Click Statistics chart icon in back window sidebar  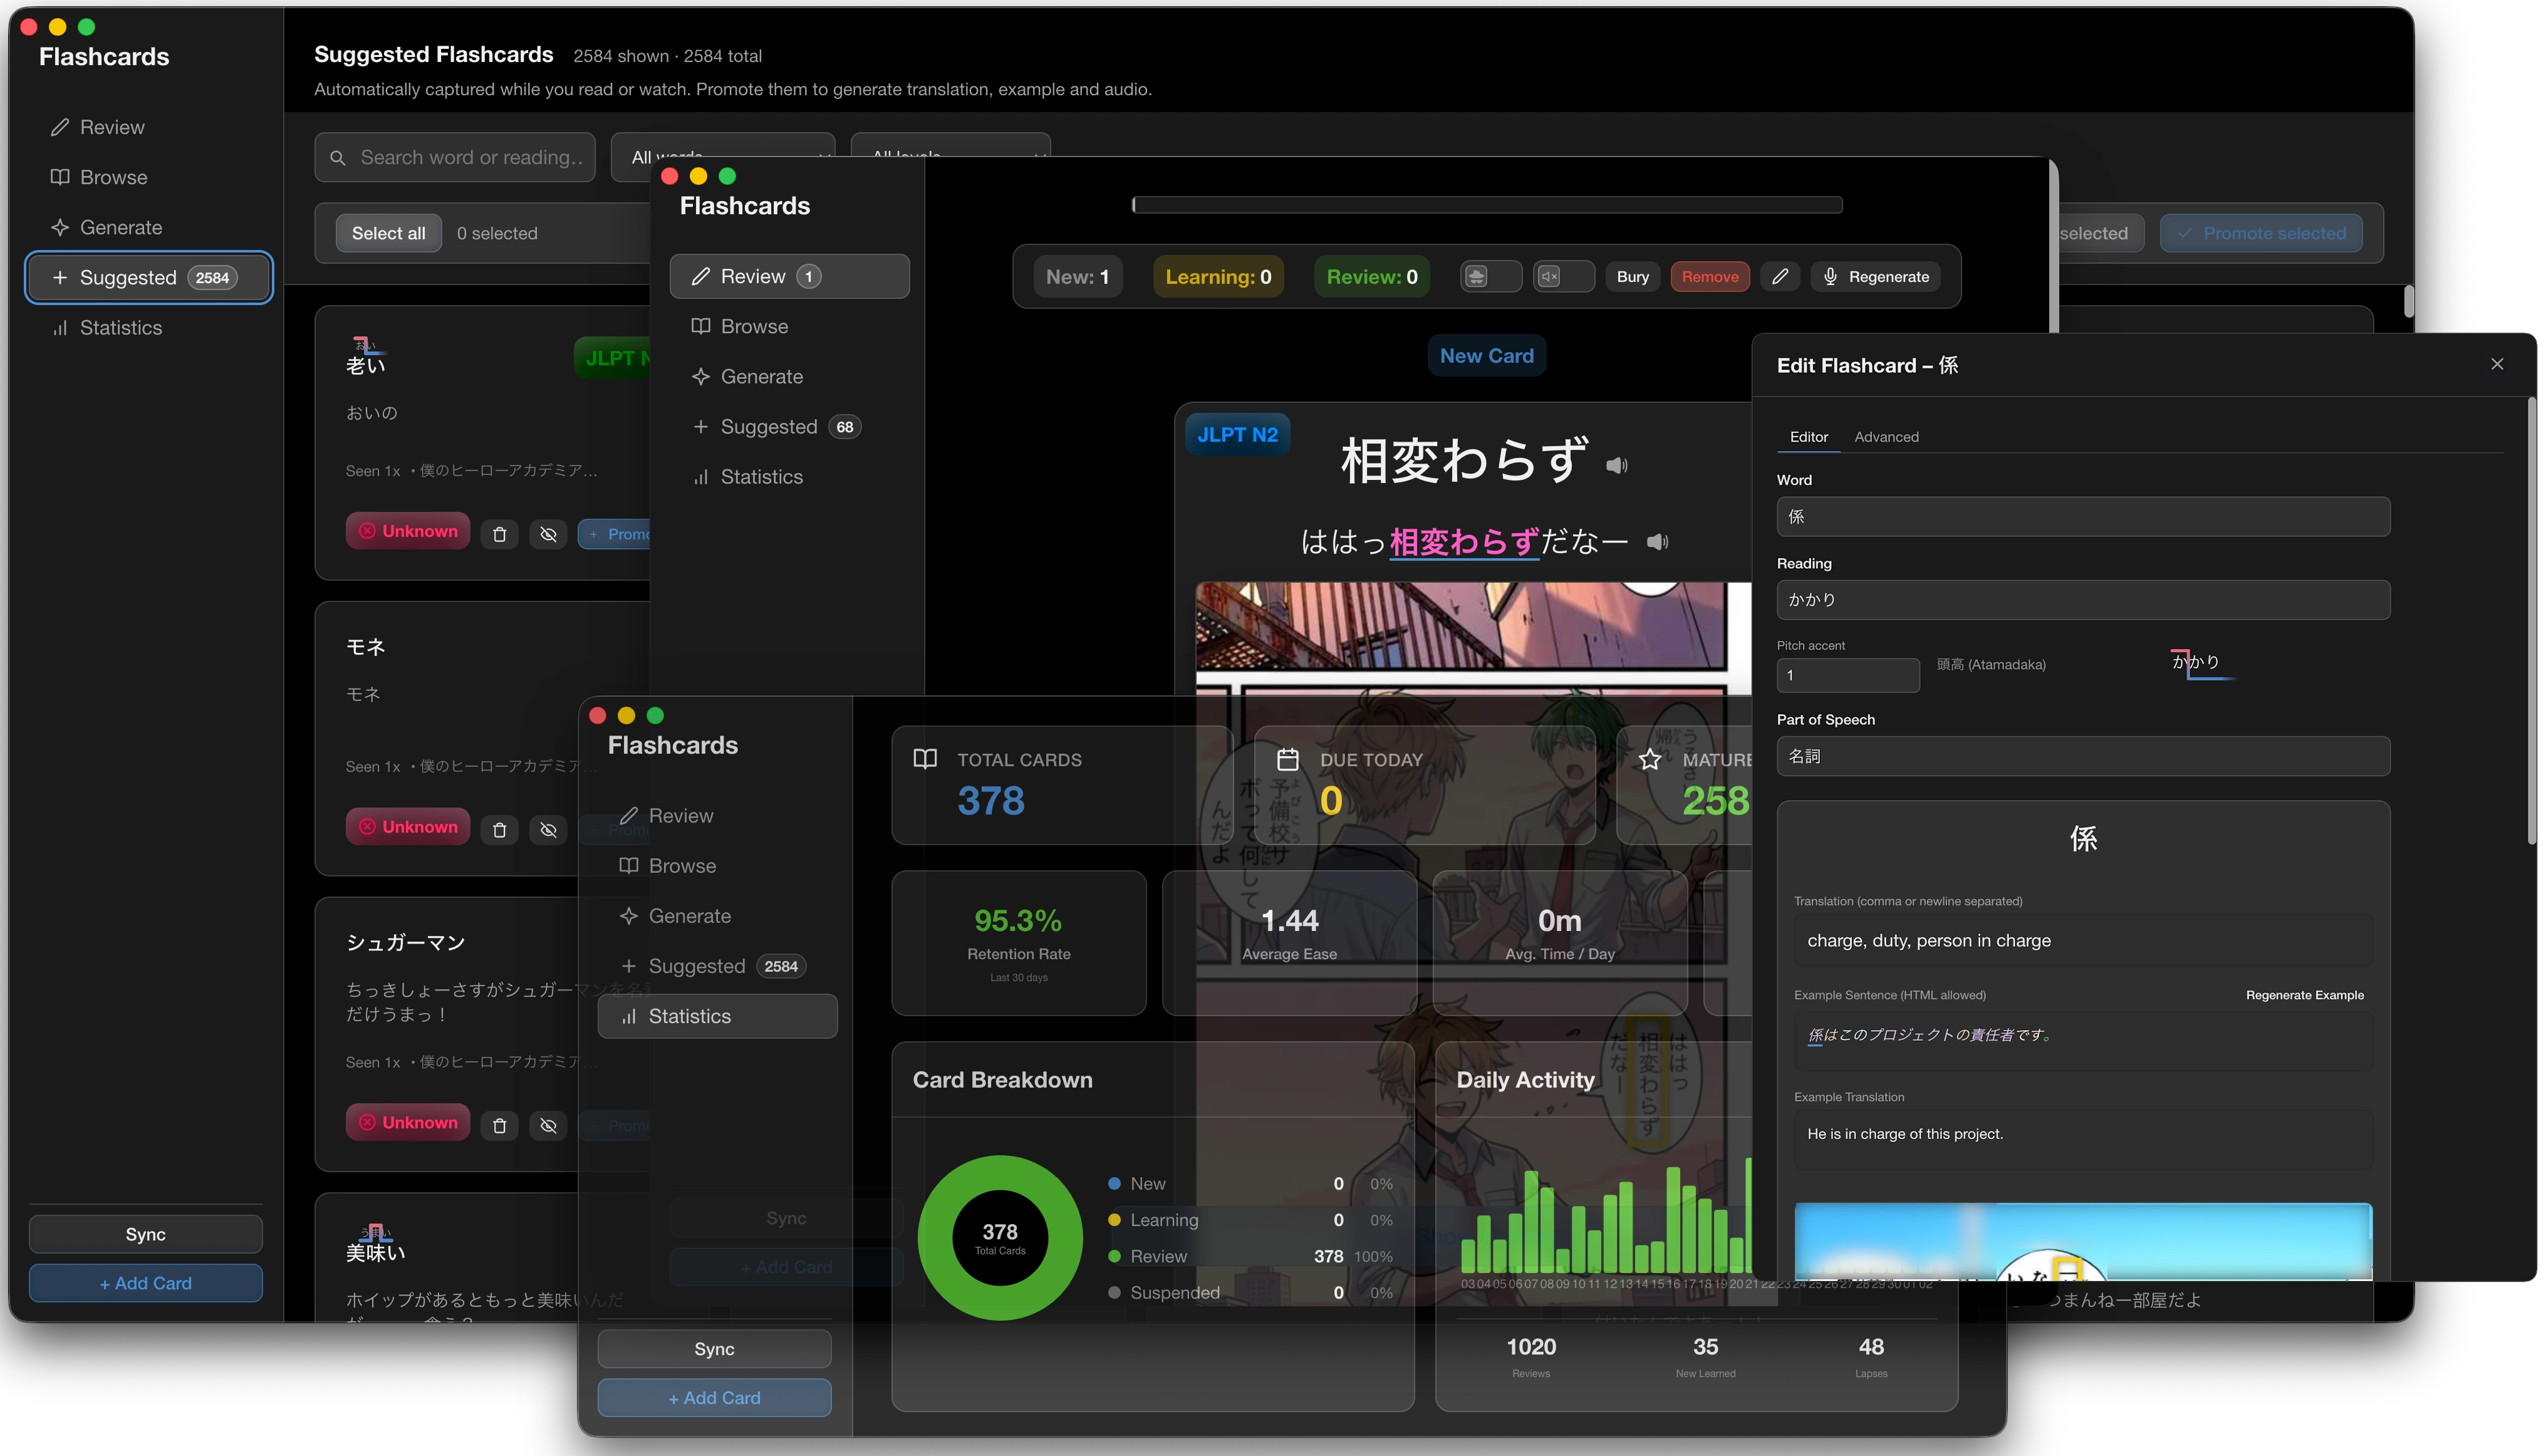(60, 328)
